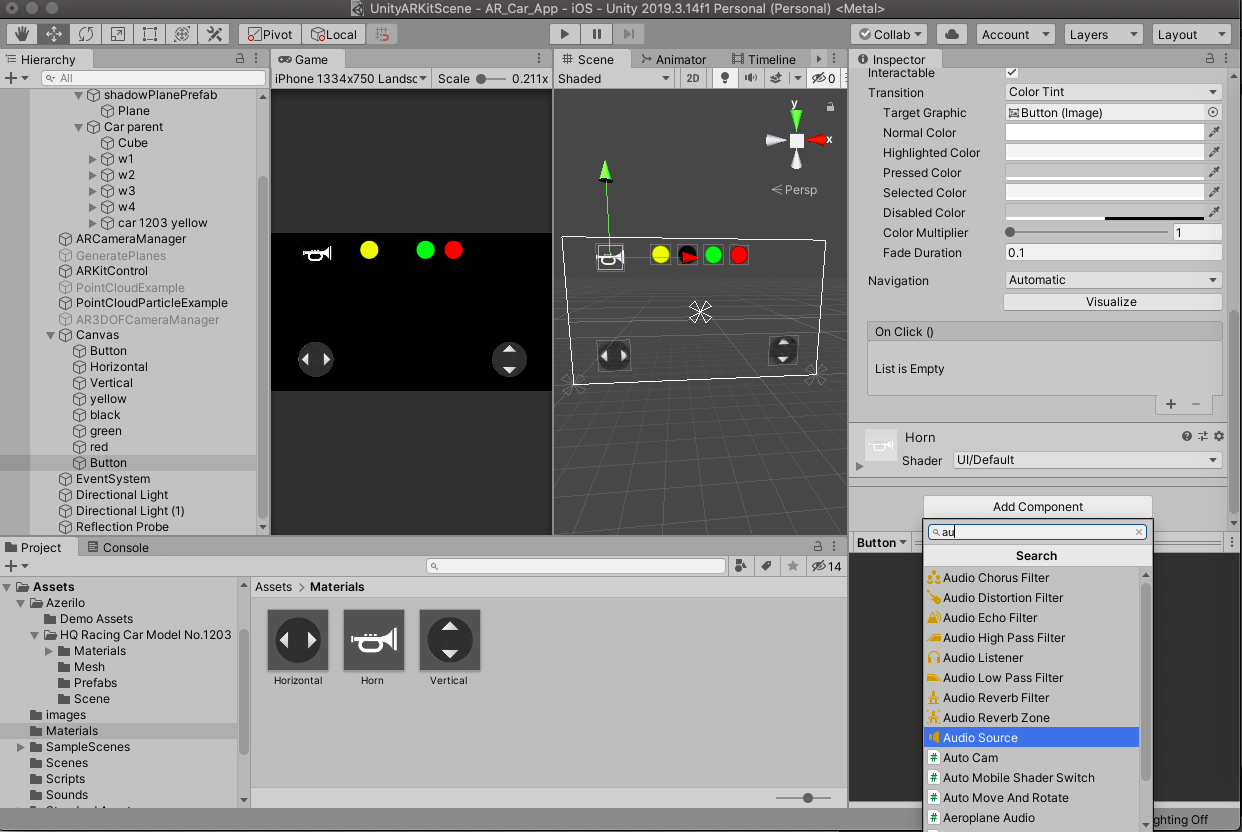Open the Navigation Automatic dropdown
Screen dimensions: 1242x832
click(1113, 280)
